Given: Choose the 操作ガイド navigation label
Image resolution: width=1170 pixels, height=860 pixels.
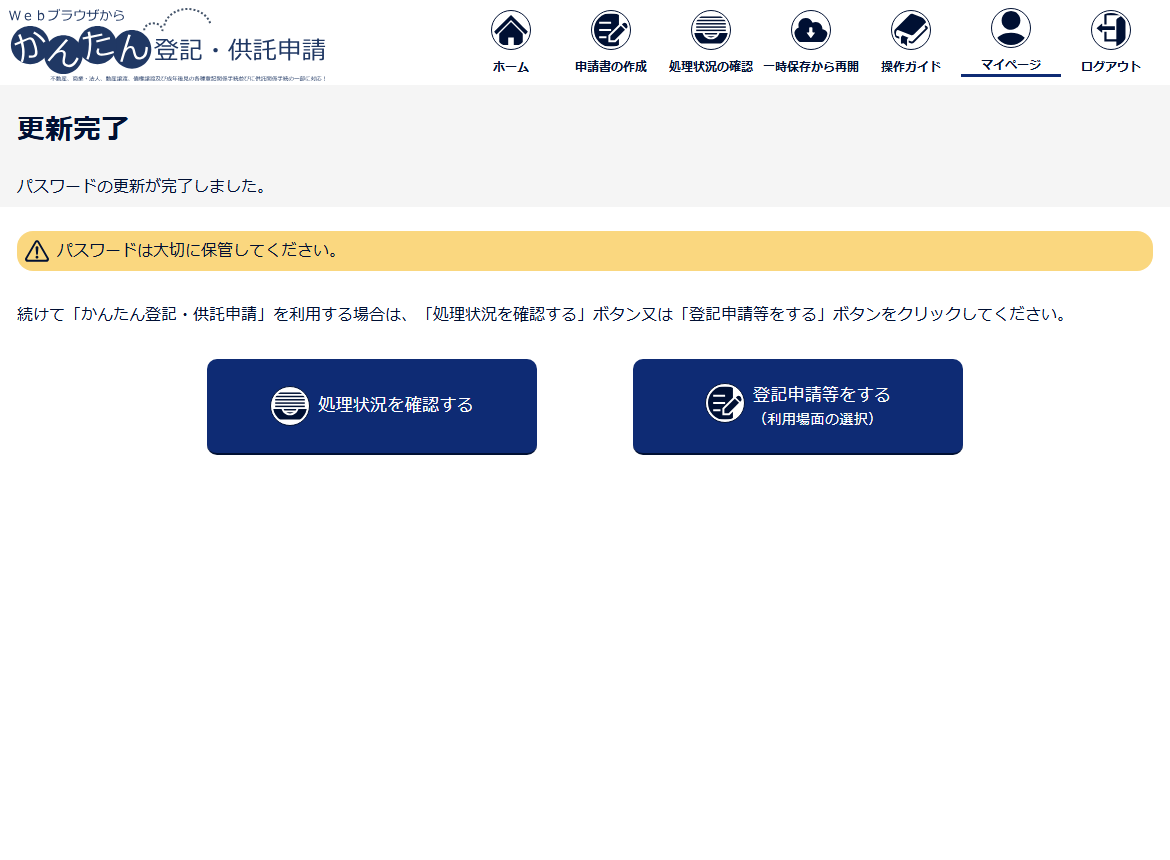Looking at the screenshot, I should pyautogui.click(x=911, y=67).
